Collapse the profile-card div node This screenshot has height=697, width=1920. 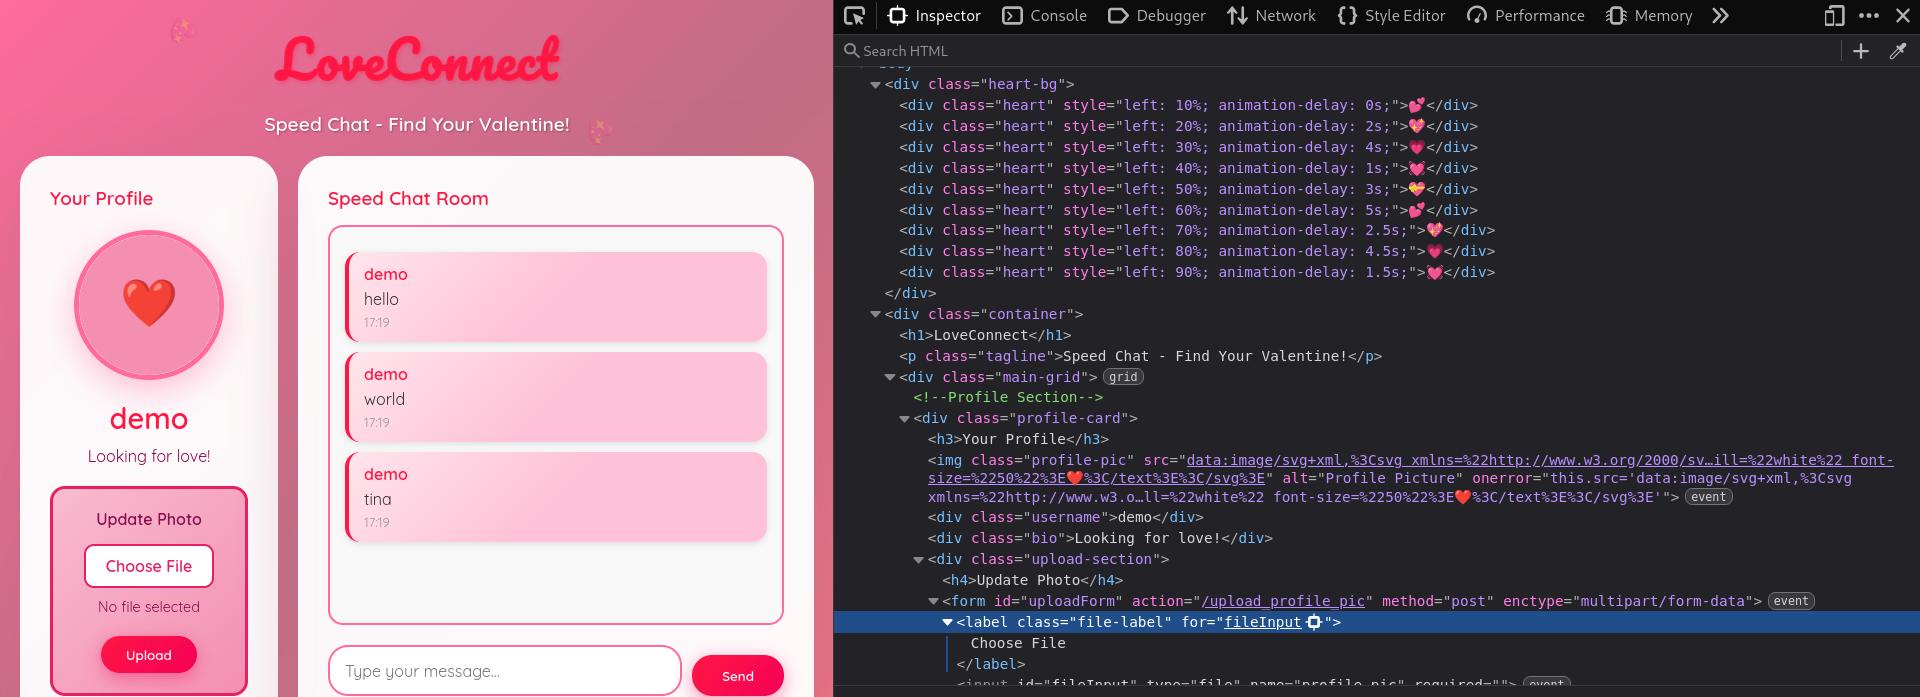point(904,419)
